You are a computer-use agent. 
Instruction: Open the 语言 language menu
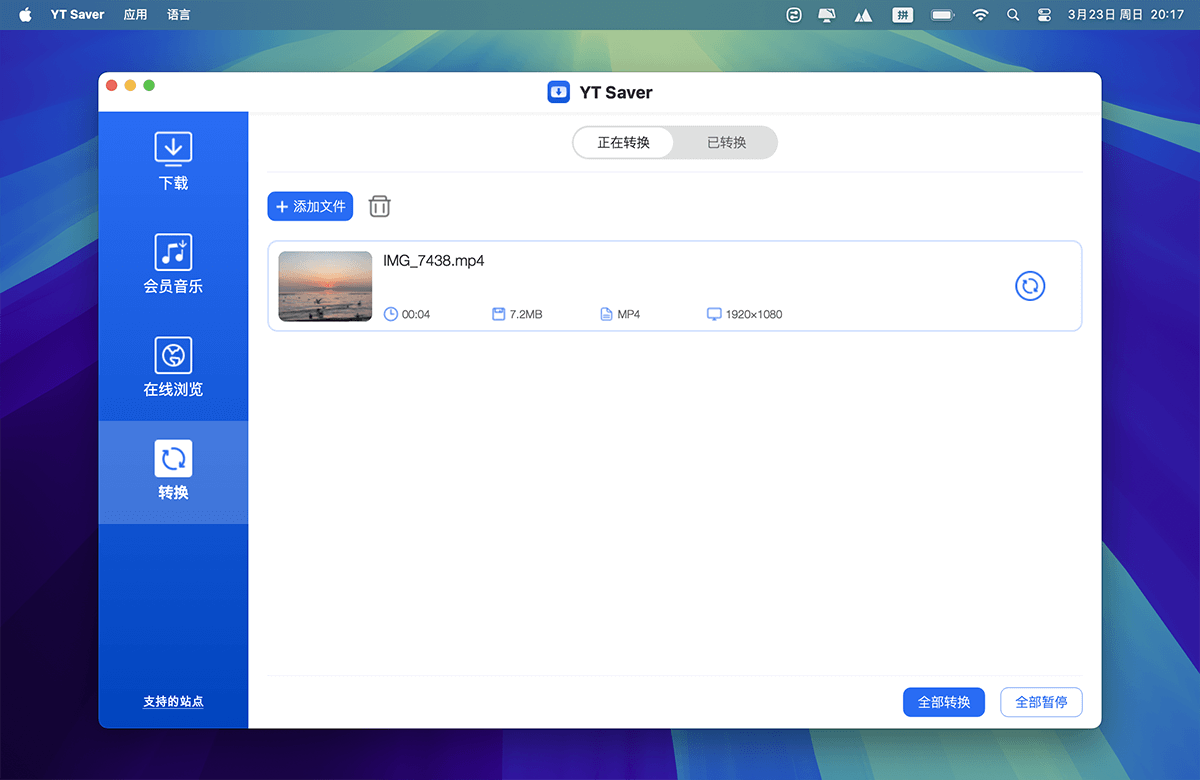tap(179, 15)
